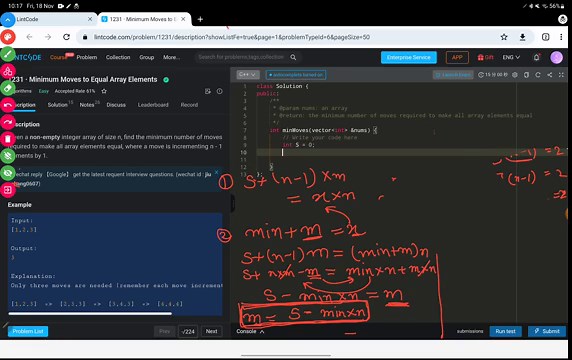This screenshot has width=572, height=360.
Task: Open the color palette in annotation sidebar
Action: click(8, 37)
